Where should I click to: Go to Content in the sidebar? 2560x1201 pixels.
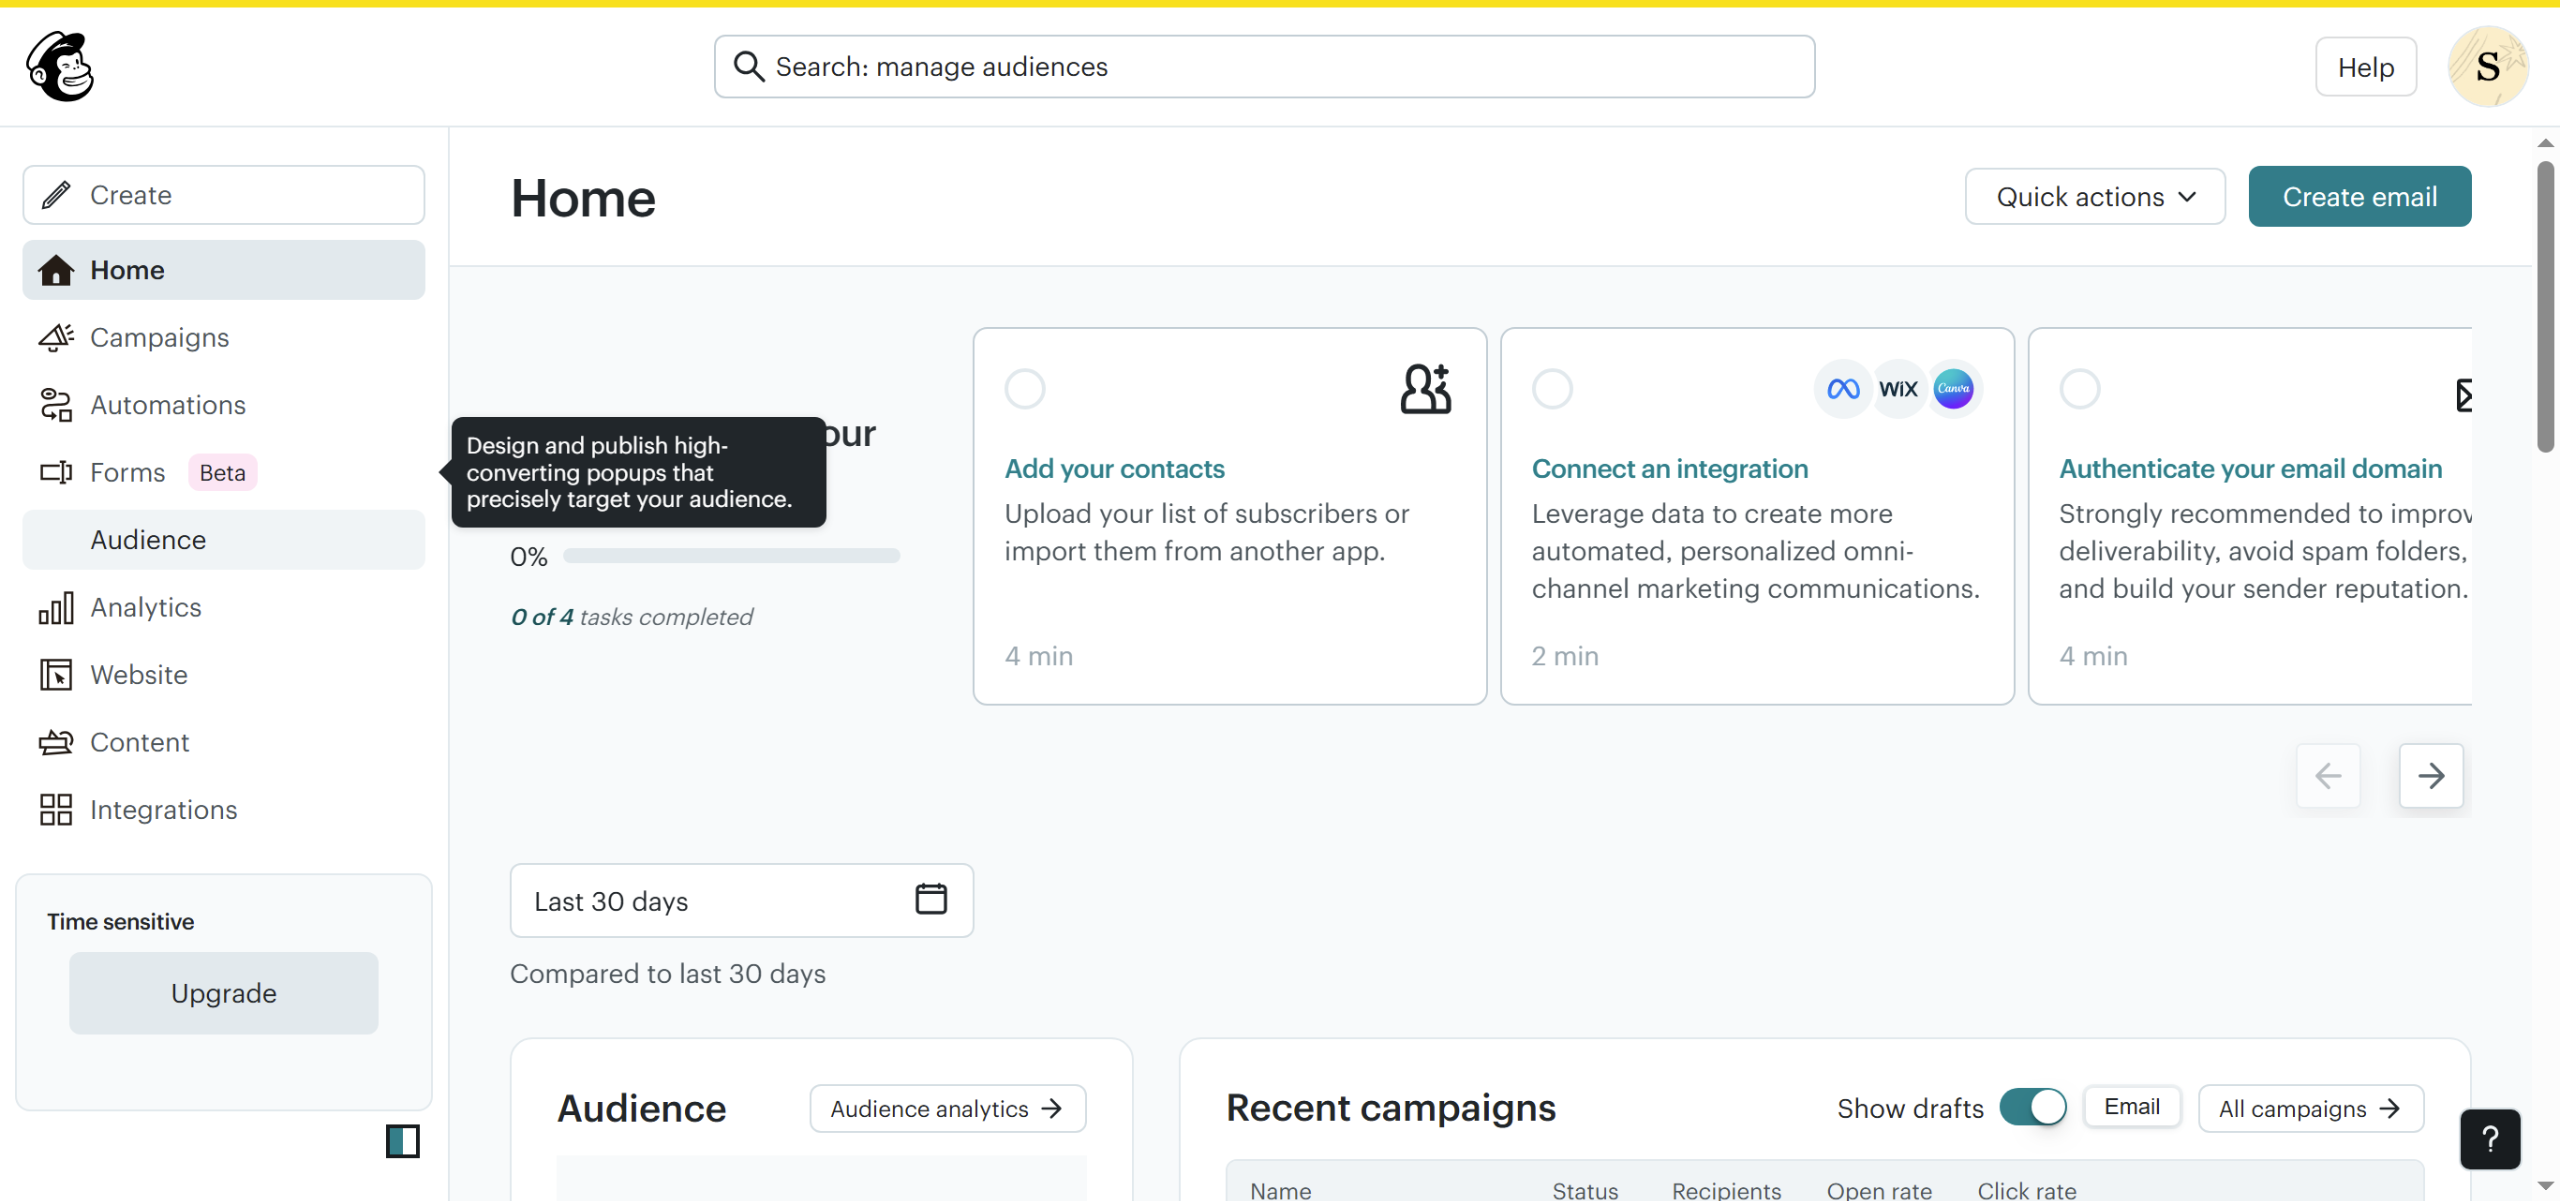pyautogui.click(x=140, y=743)
